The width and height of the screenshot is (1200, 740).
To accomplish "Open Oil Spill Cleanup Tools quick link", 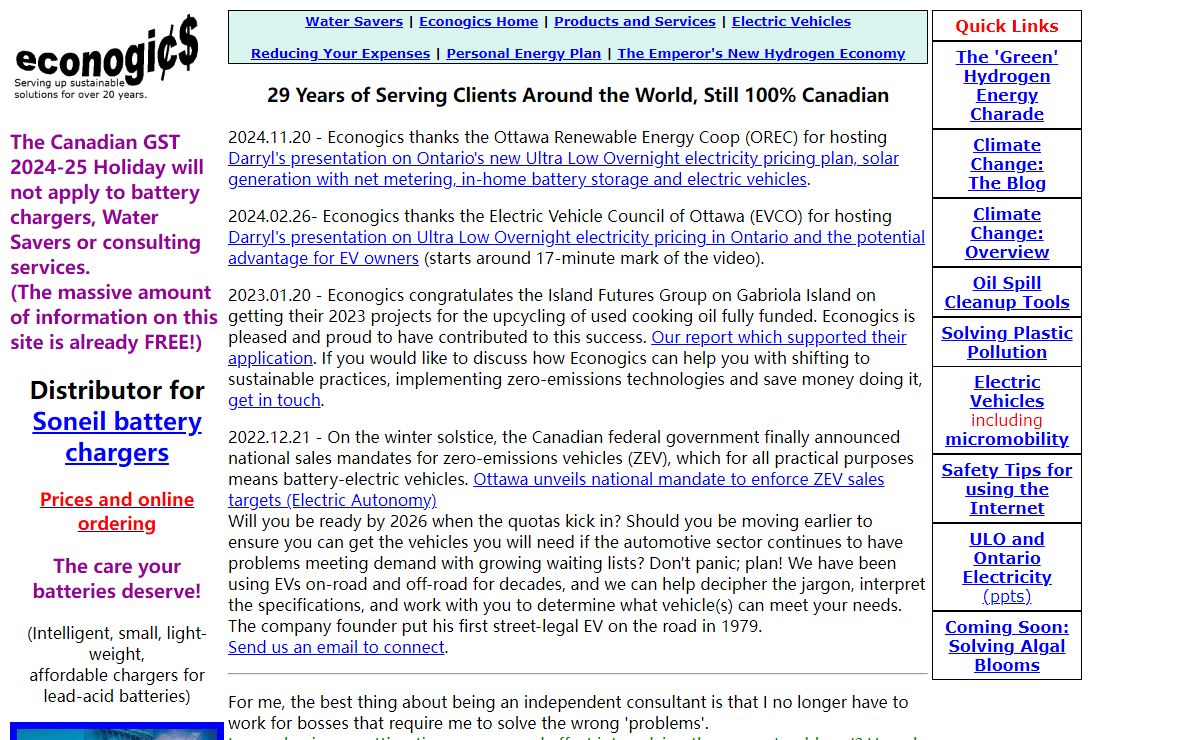I will pyautogui.click(x=1007, y=293).
